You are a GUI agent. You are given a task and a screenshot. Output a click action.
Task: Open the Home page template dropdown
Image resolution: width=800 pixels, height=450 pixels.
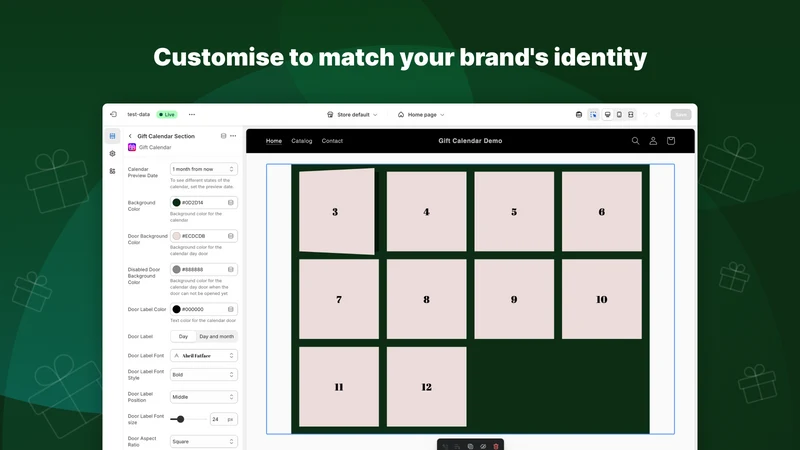tap(421, 115)
